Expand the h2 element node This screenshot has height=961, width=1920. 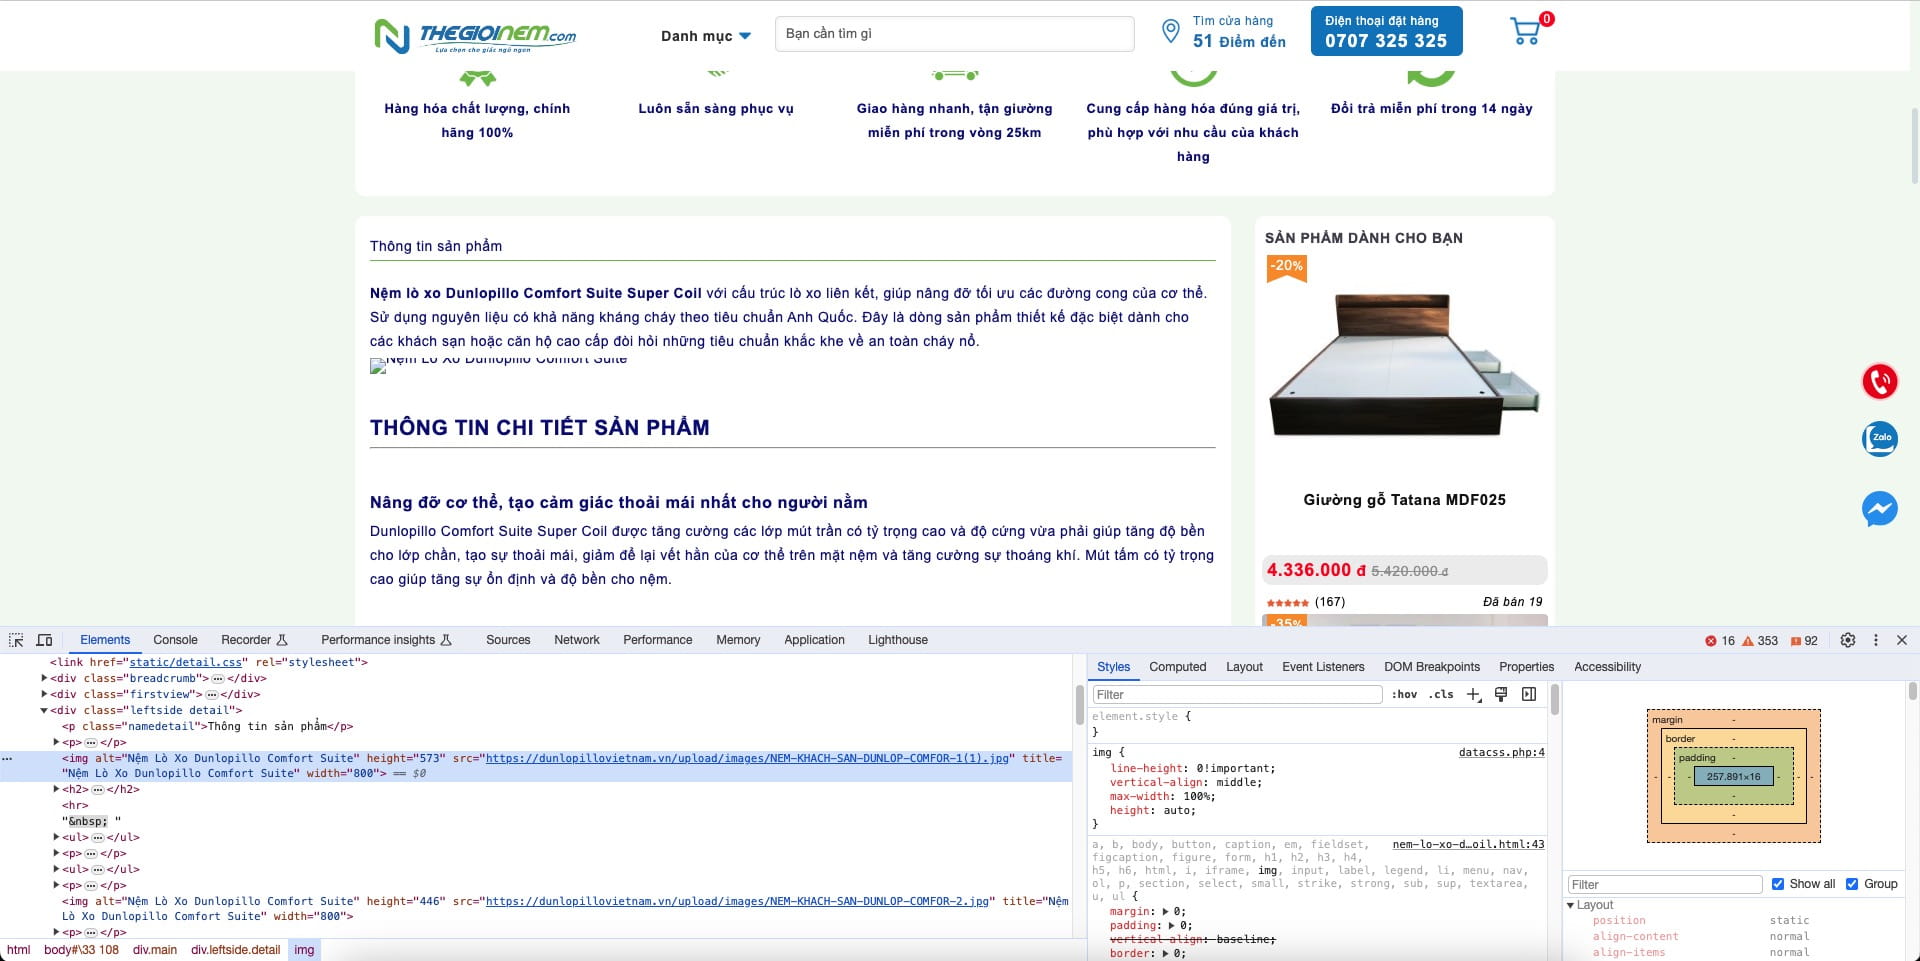56,790
